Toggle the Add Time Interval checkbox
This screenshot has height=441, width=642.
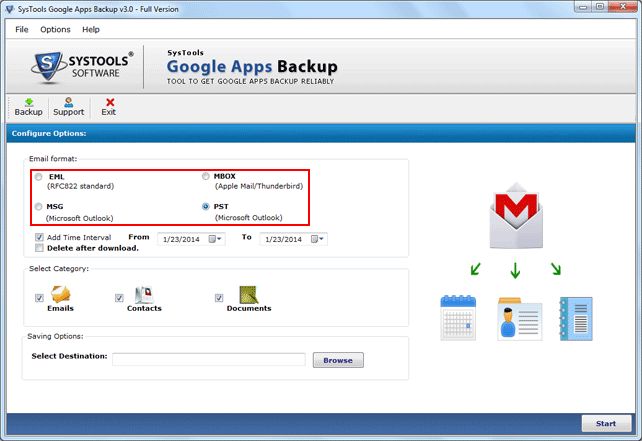click(x=39, y=237)
